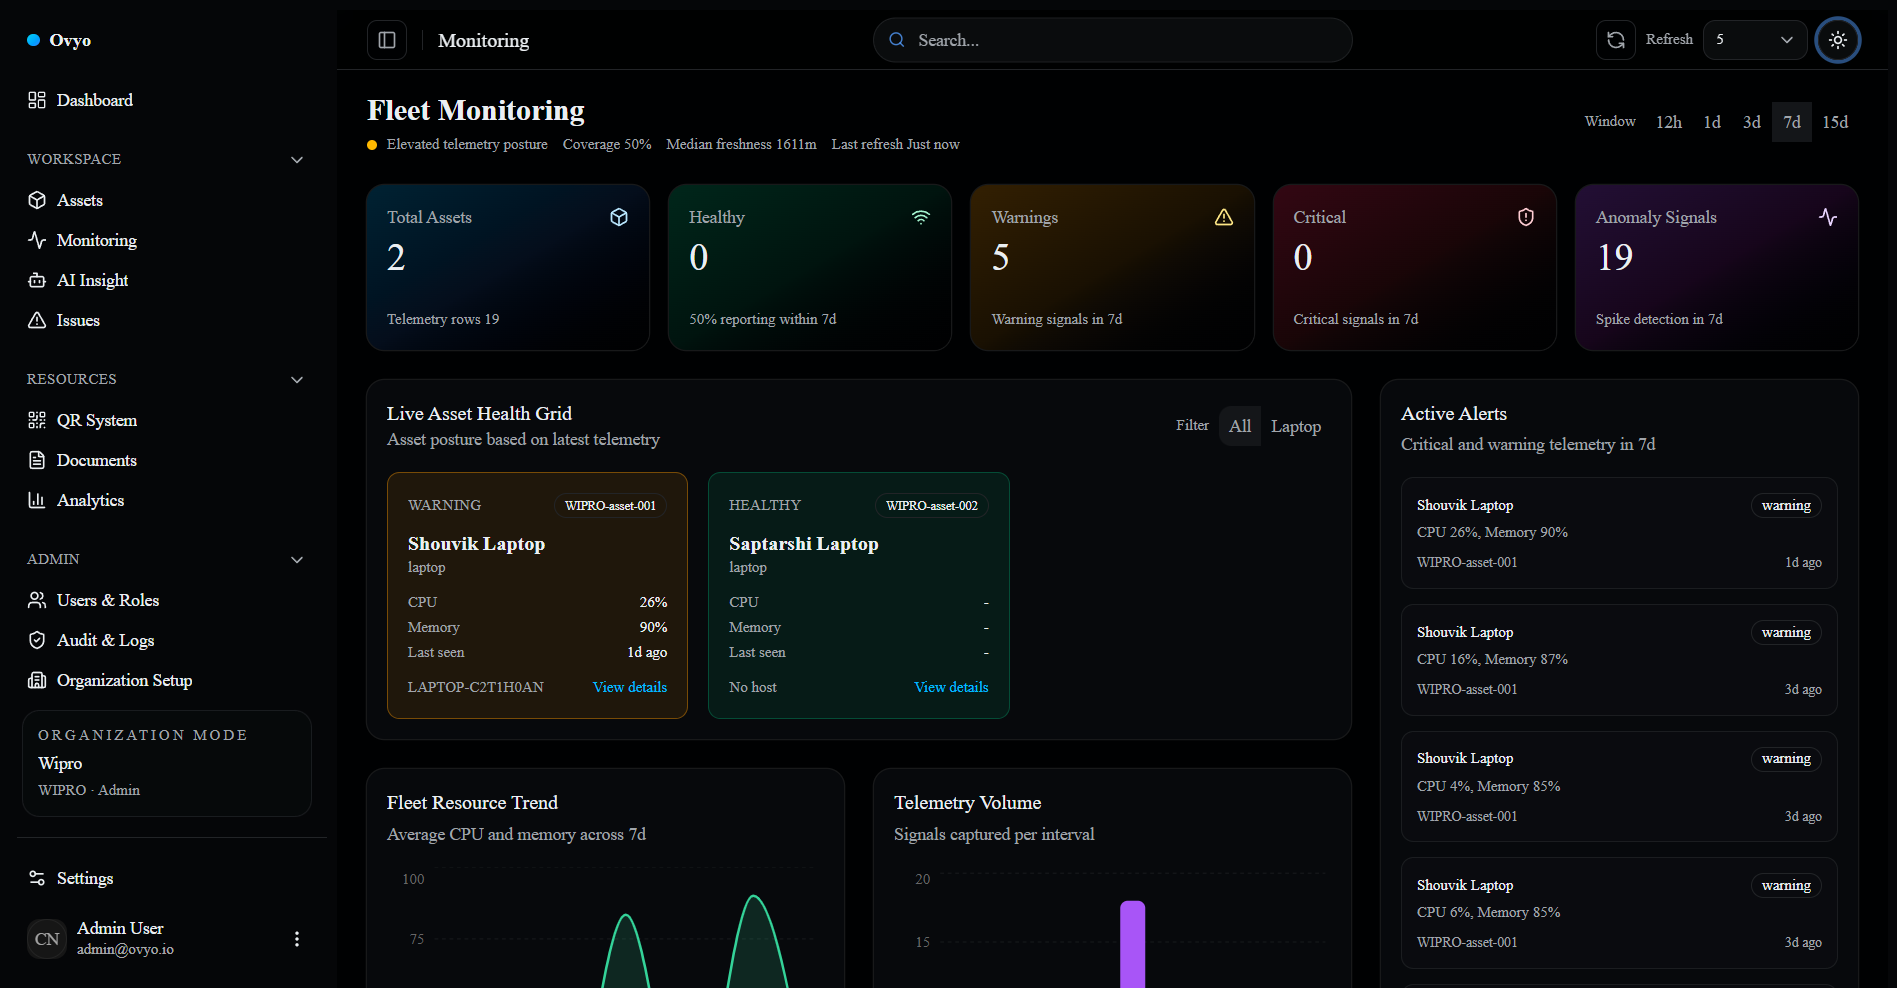The height and width of the screenshot is (988, 1897).
Task: Toggle light theme sun icon
Action: click(x=1837, y=40)
